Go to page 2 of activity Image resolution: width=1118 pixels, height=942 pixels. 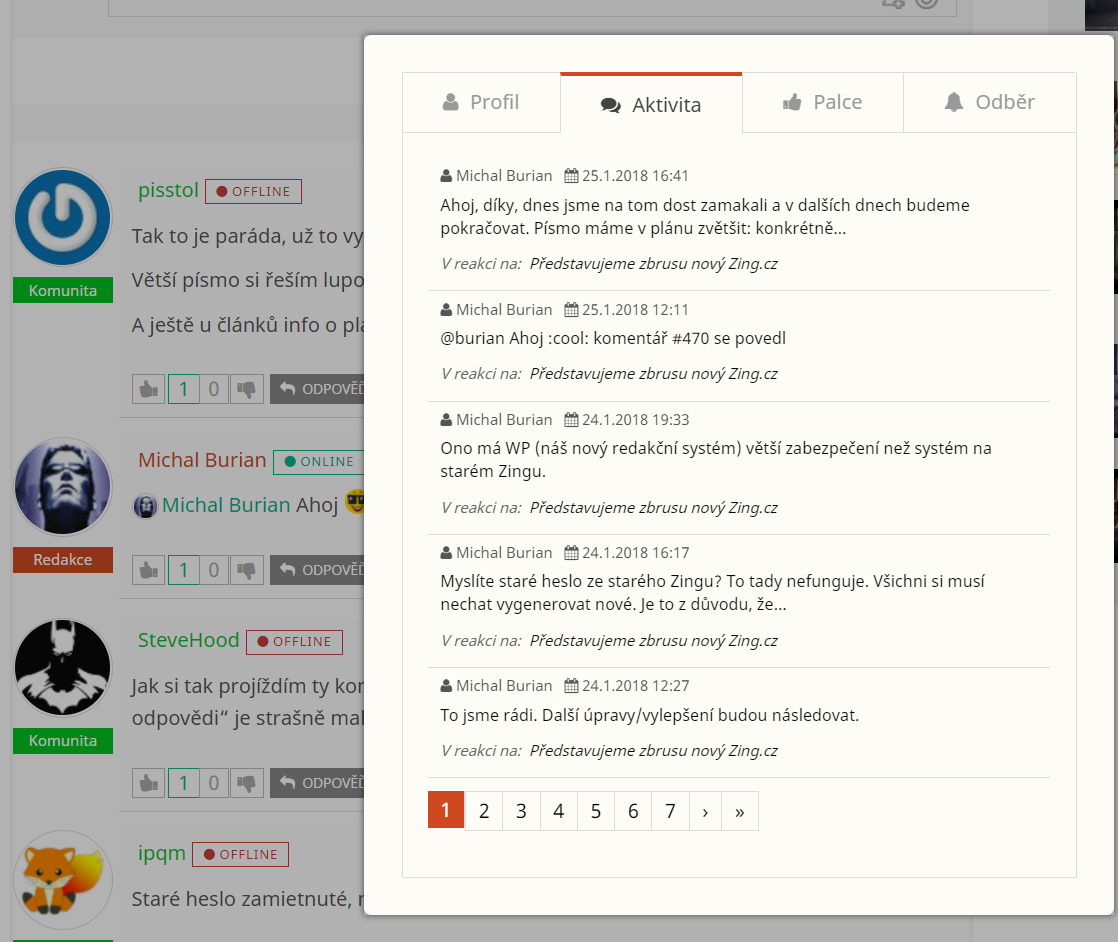tap(484, 811)
